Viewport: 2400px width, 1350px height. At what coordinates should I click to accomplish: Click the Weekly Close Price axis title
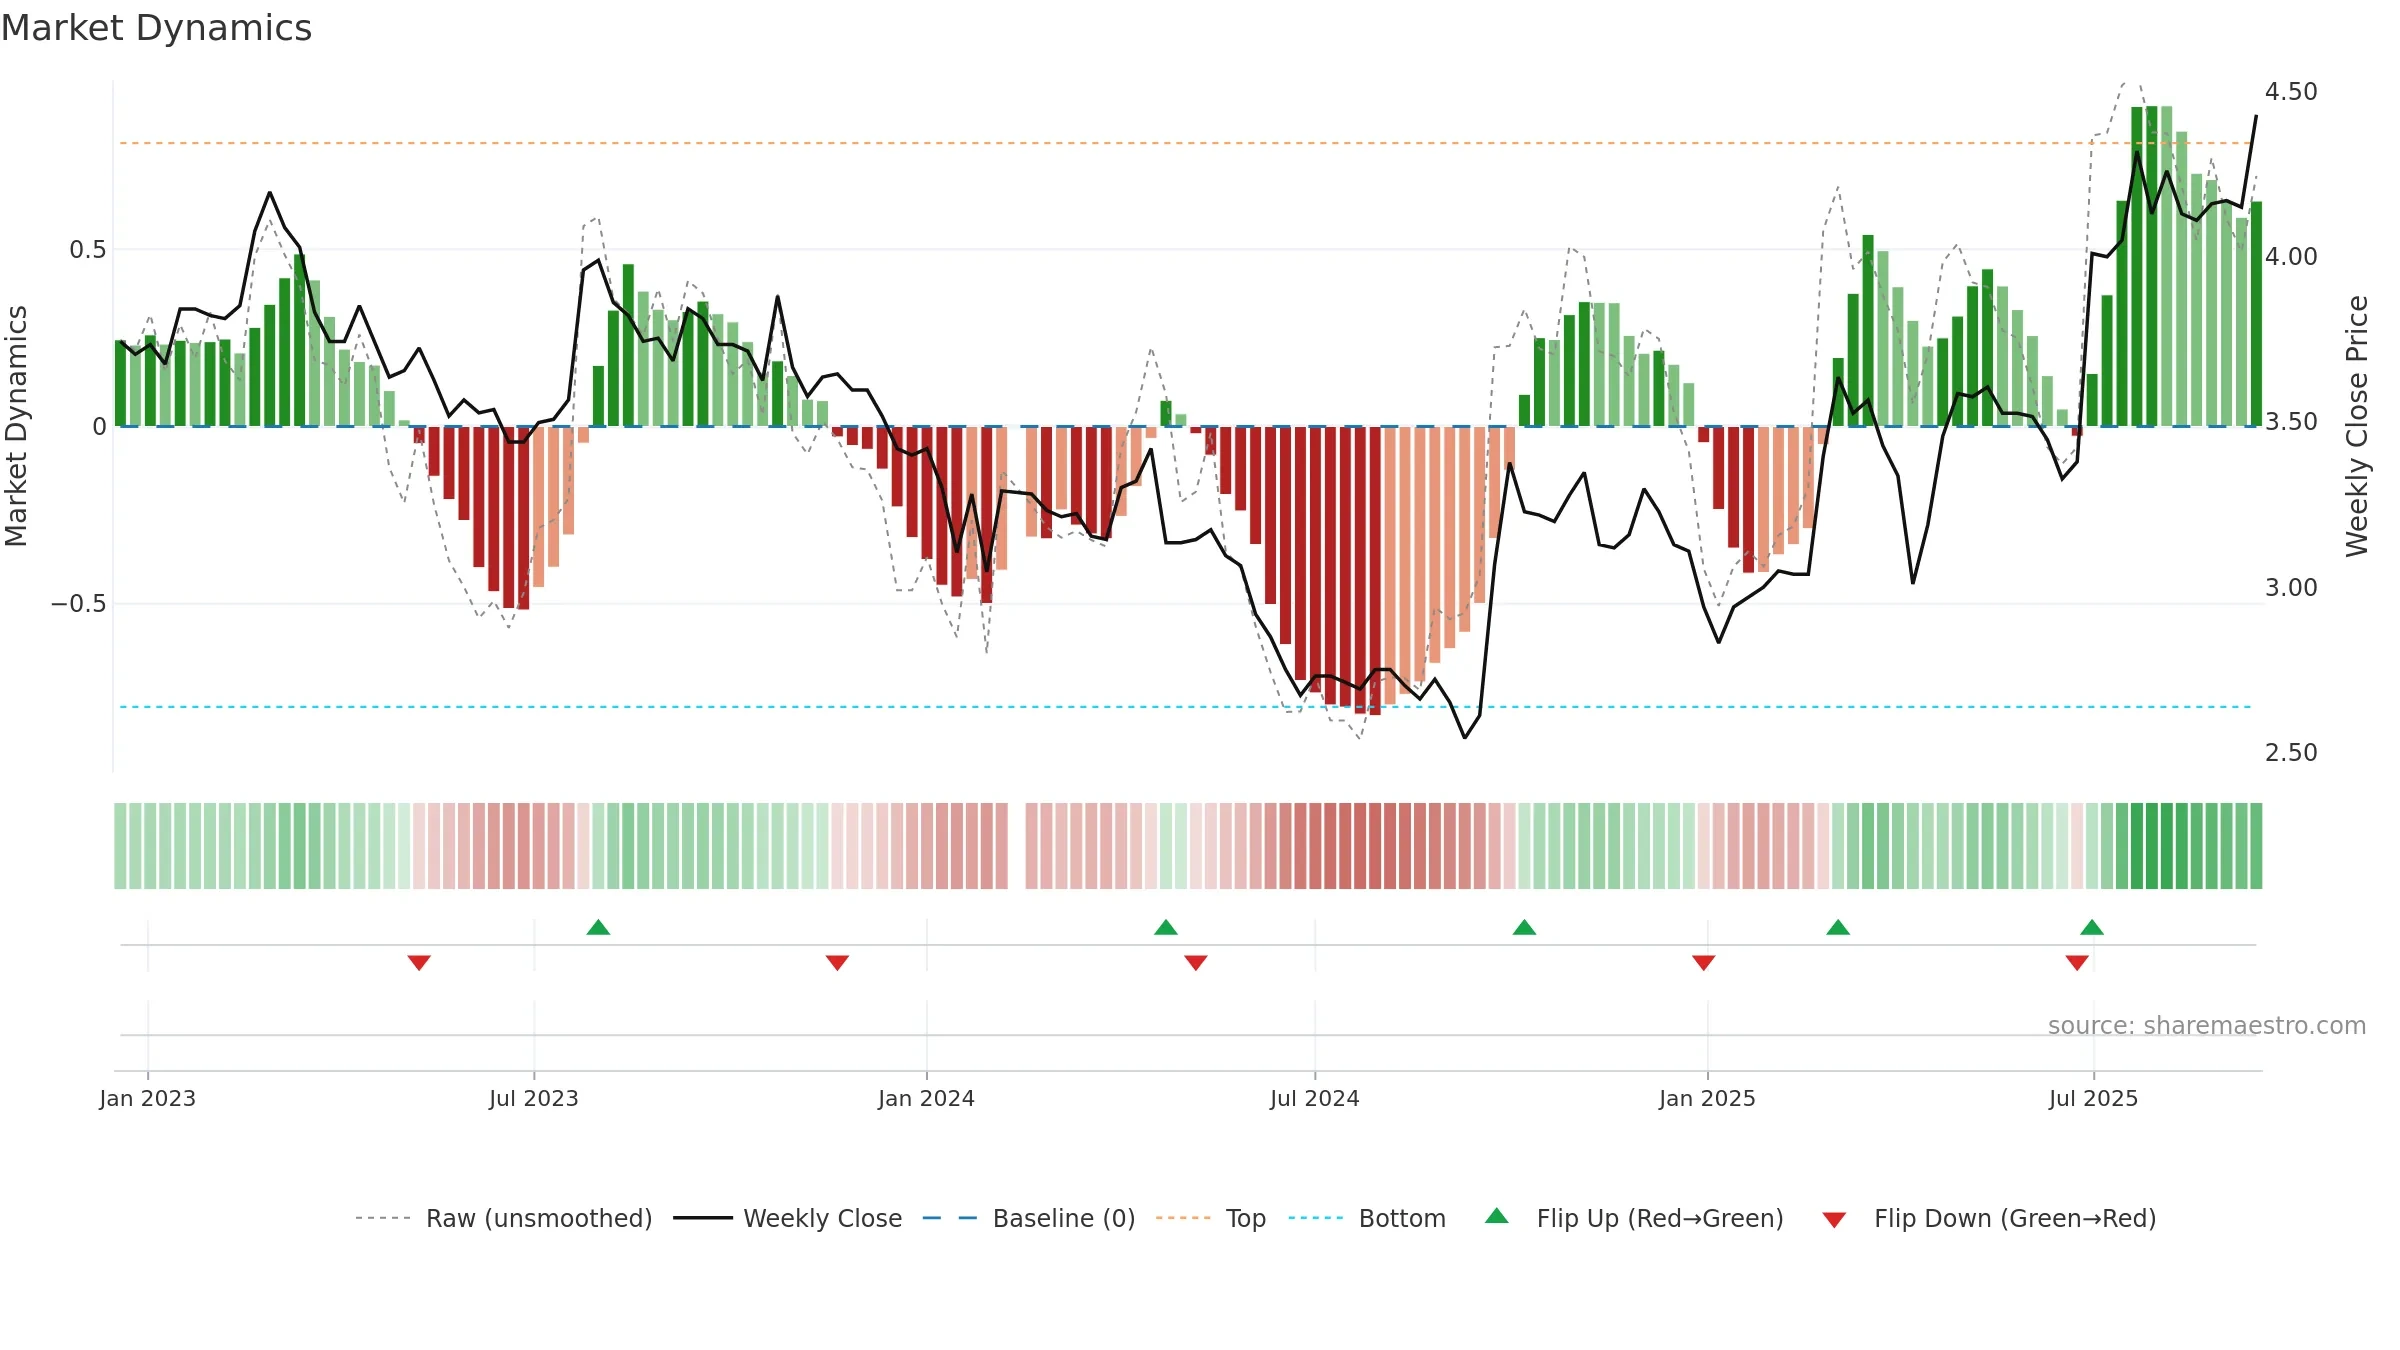click(x=2357, y=426)
